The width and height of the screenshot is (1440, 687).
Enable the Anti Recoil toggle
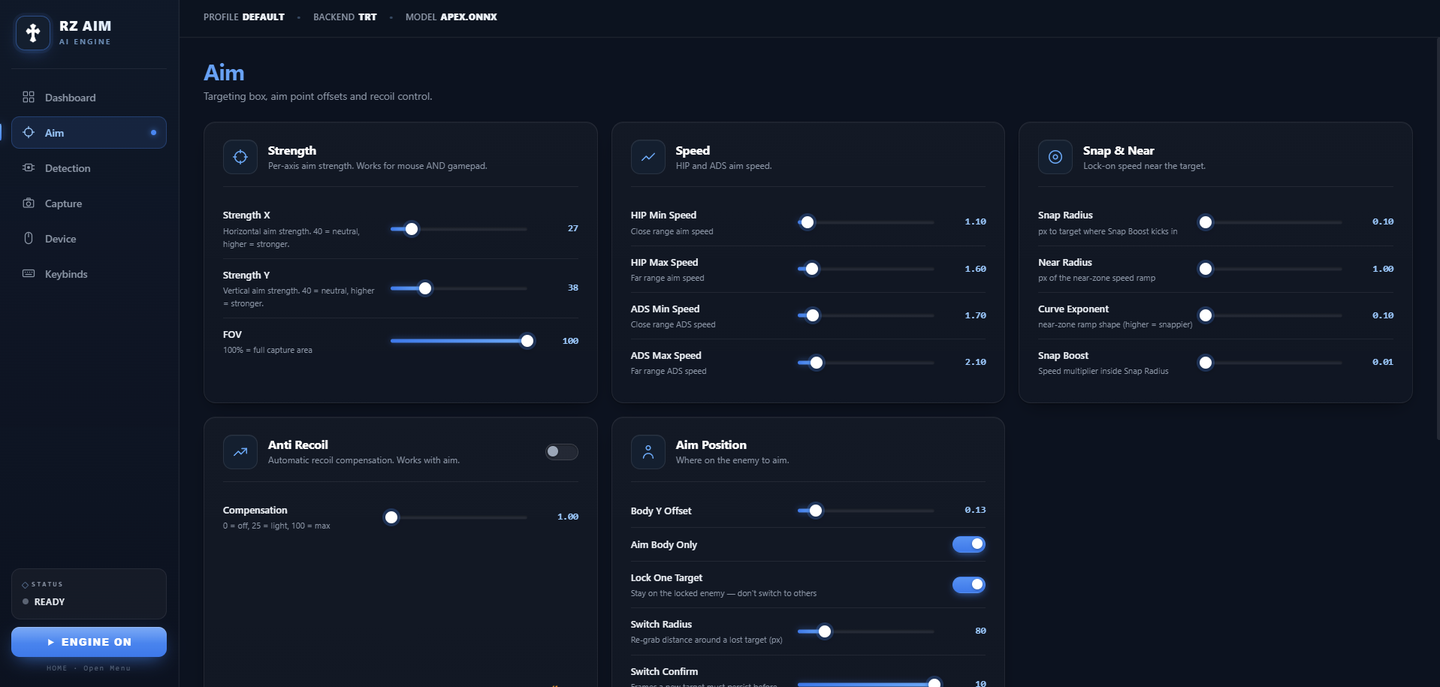coord(561,452)
